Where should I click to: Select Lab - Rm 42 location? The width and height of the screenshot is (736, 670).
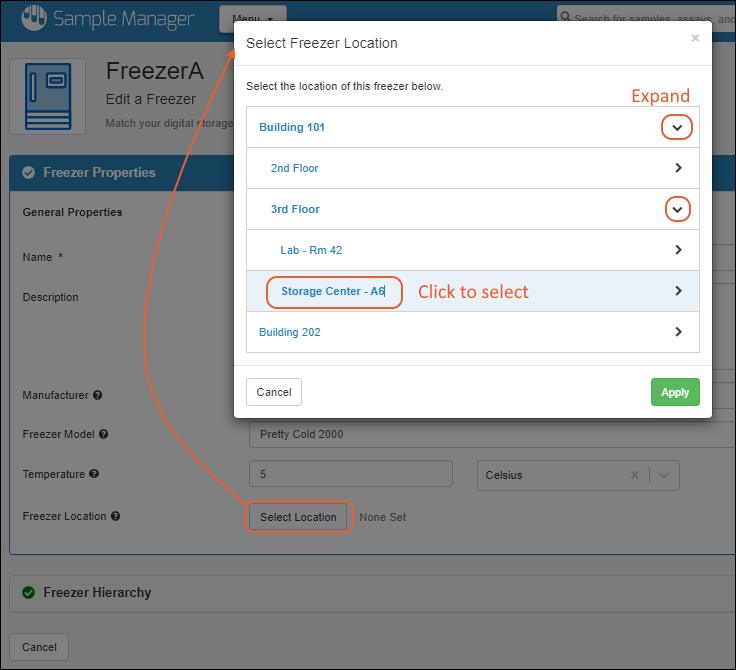click(x=311, y=250)
